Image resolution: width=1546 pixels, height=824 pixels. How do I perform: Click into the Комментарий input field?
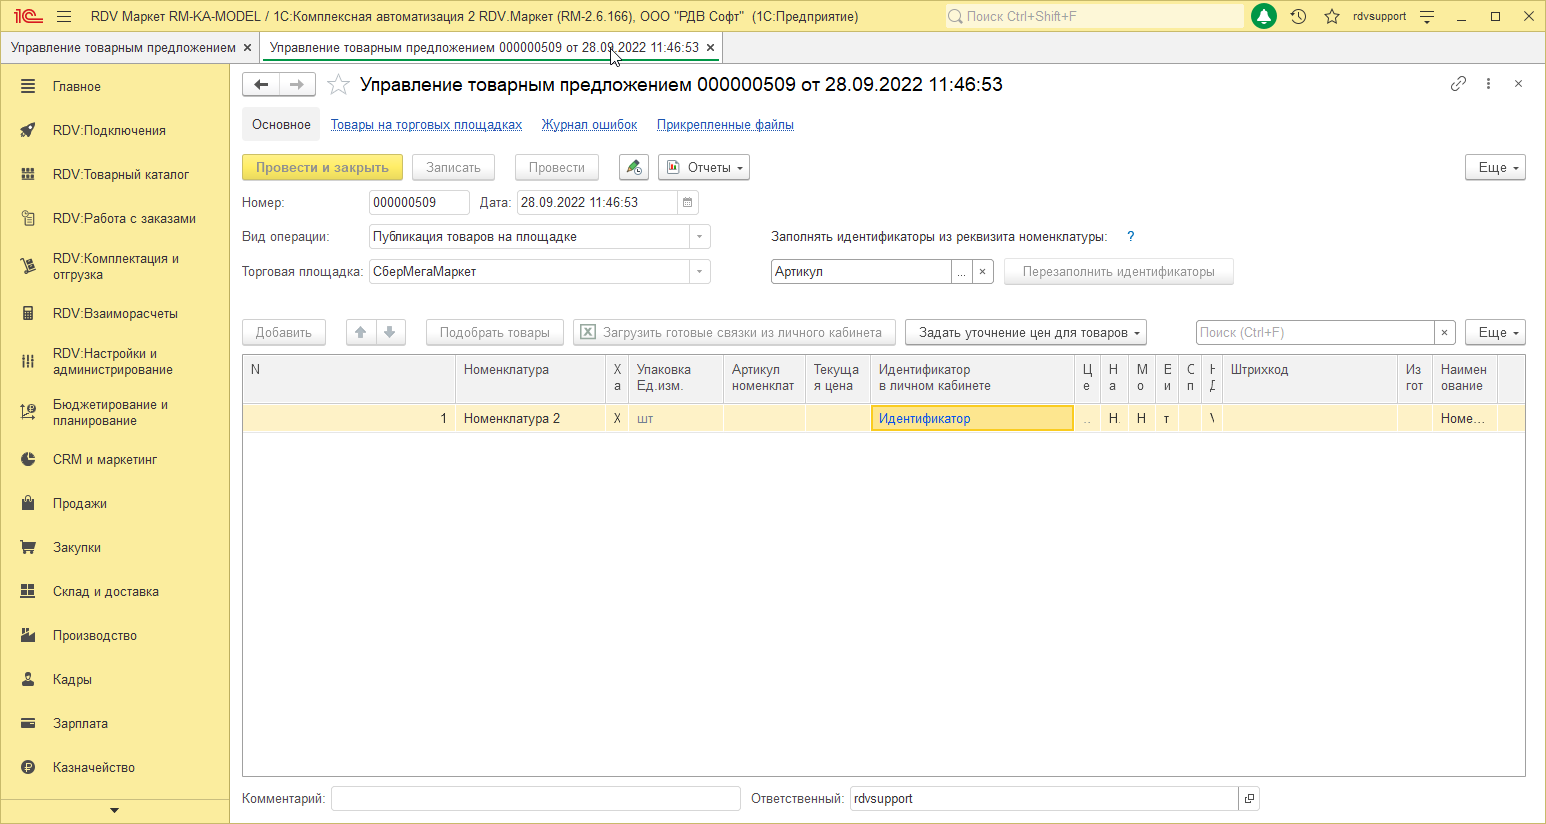point(535,799)
